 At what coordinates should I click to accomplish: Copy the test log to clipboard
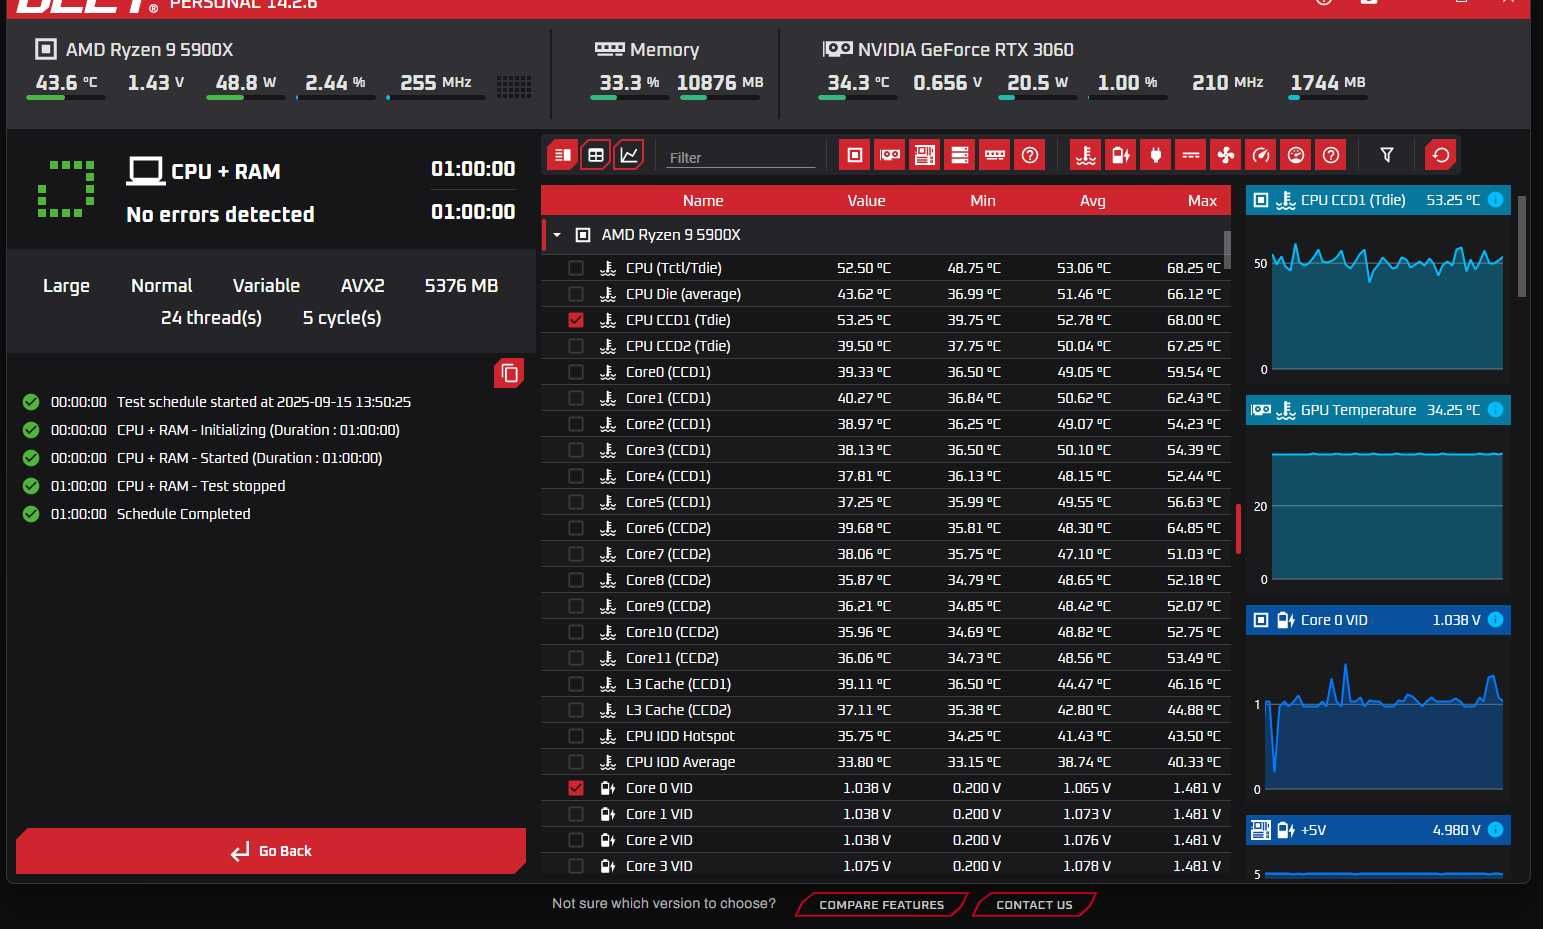[x=509, y=373]
